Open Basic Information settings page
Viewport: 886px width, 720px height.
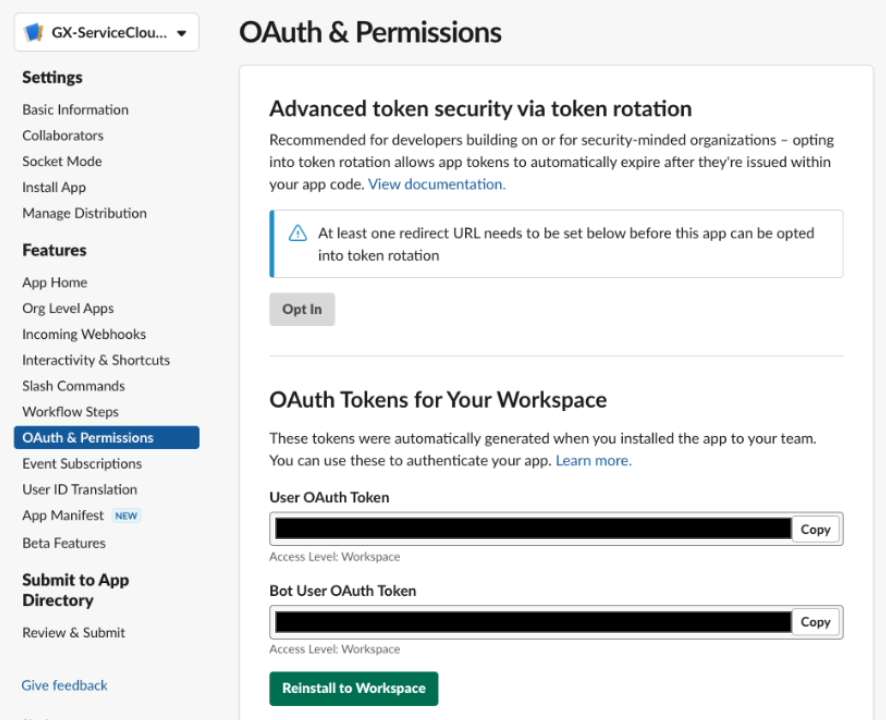coord(75,110)
